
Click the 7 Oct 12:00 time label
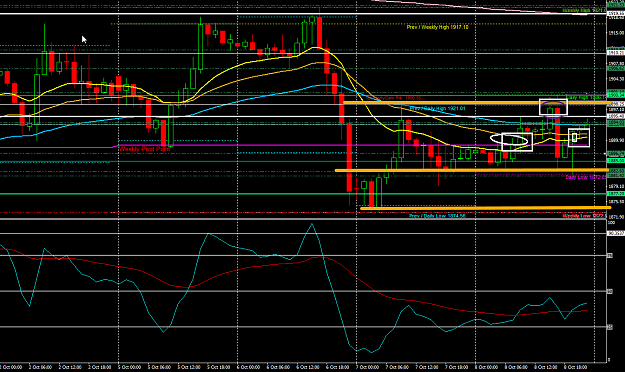click(x=427, y=367)
